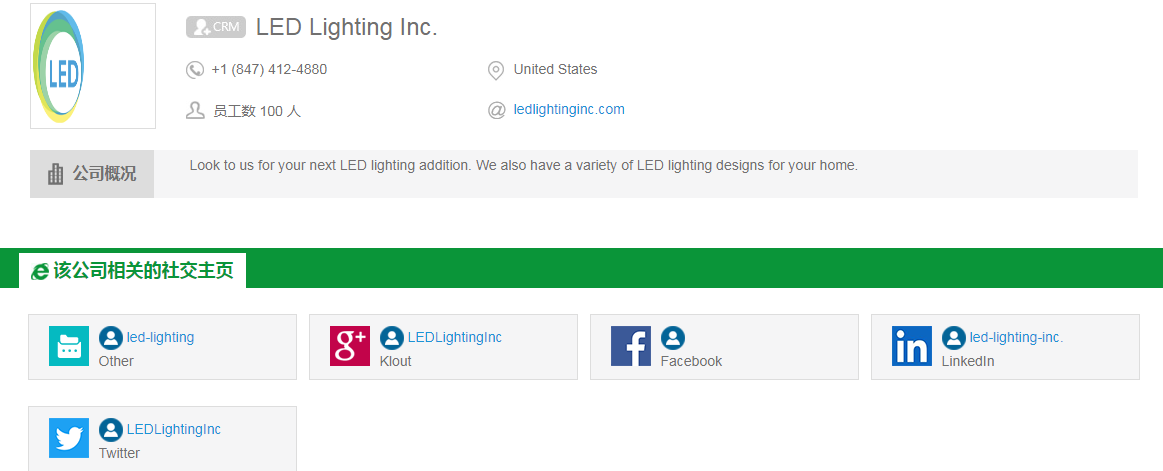Click the LinkedIn logo icon

pos(912,346)
